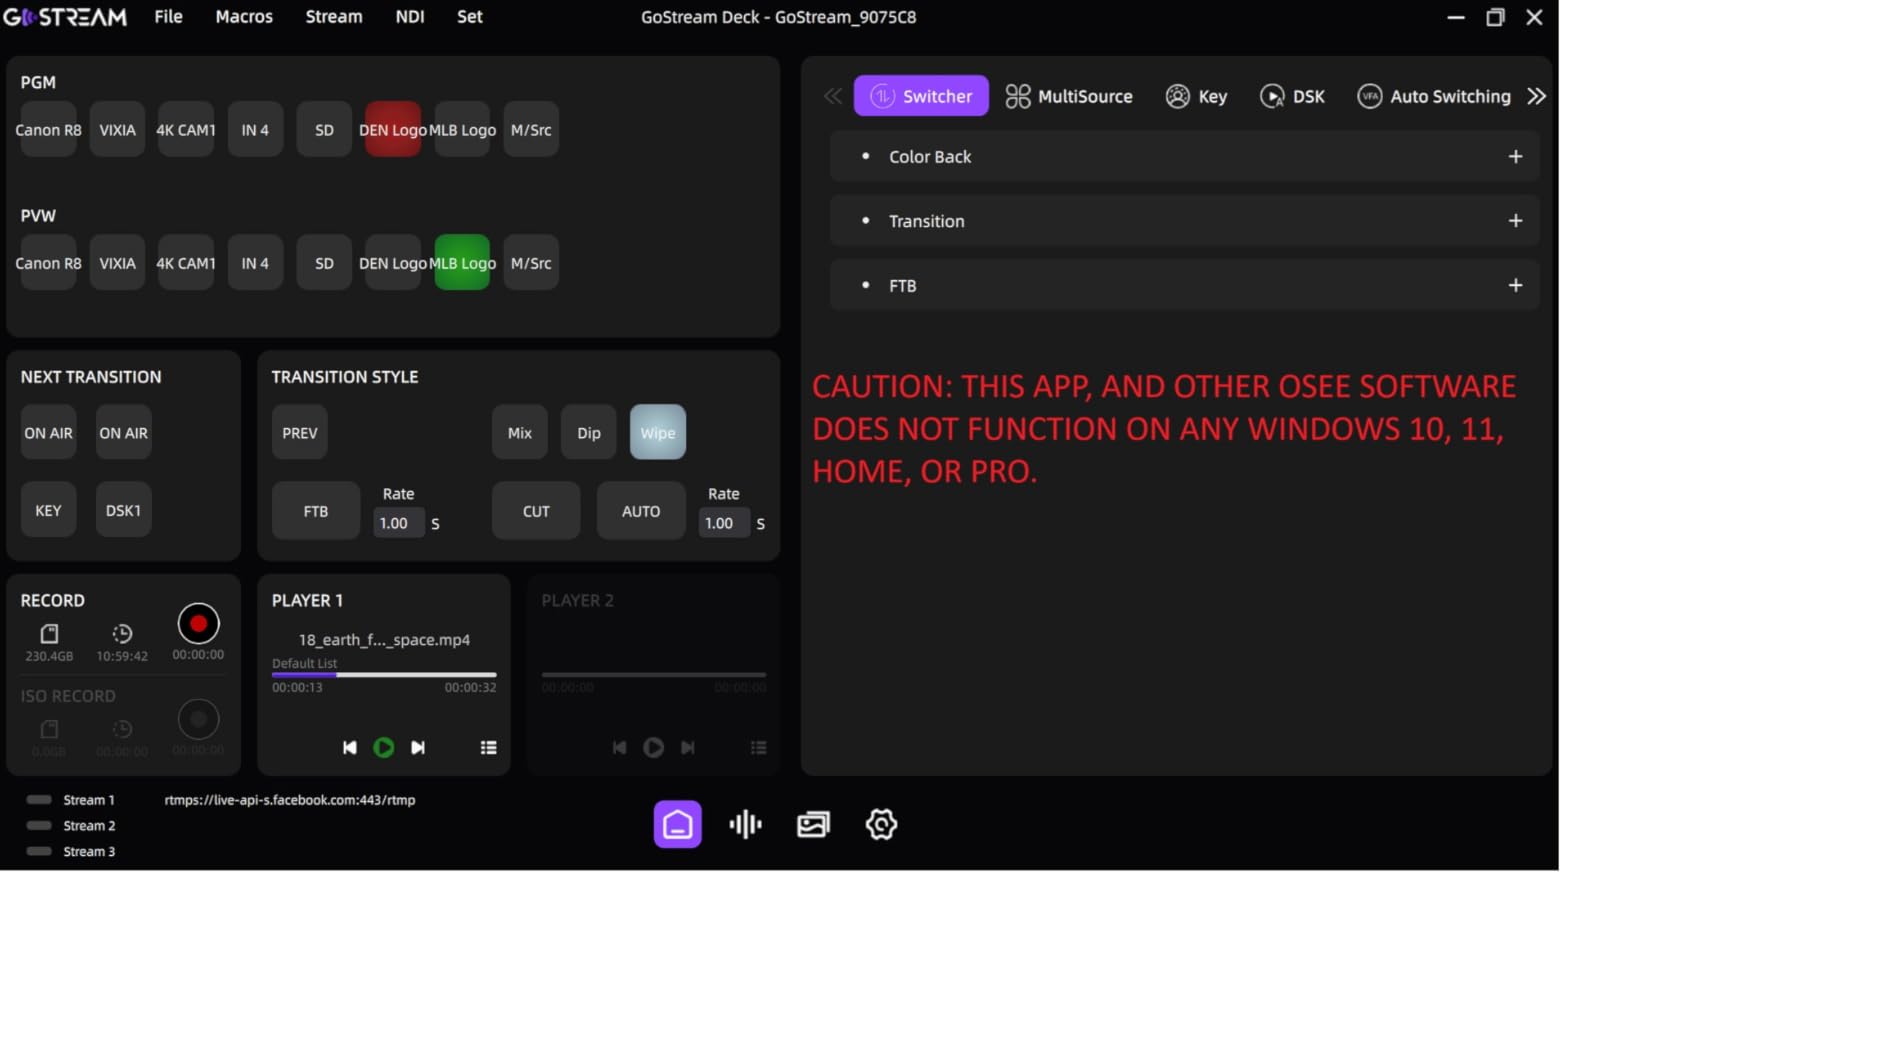Click the CUT button
Image resolution: width=1885 pixels, height=1060 pixels.
(536, 511)
